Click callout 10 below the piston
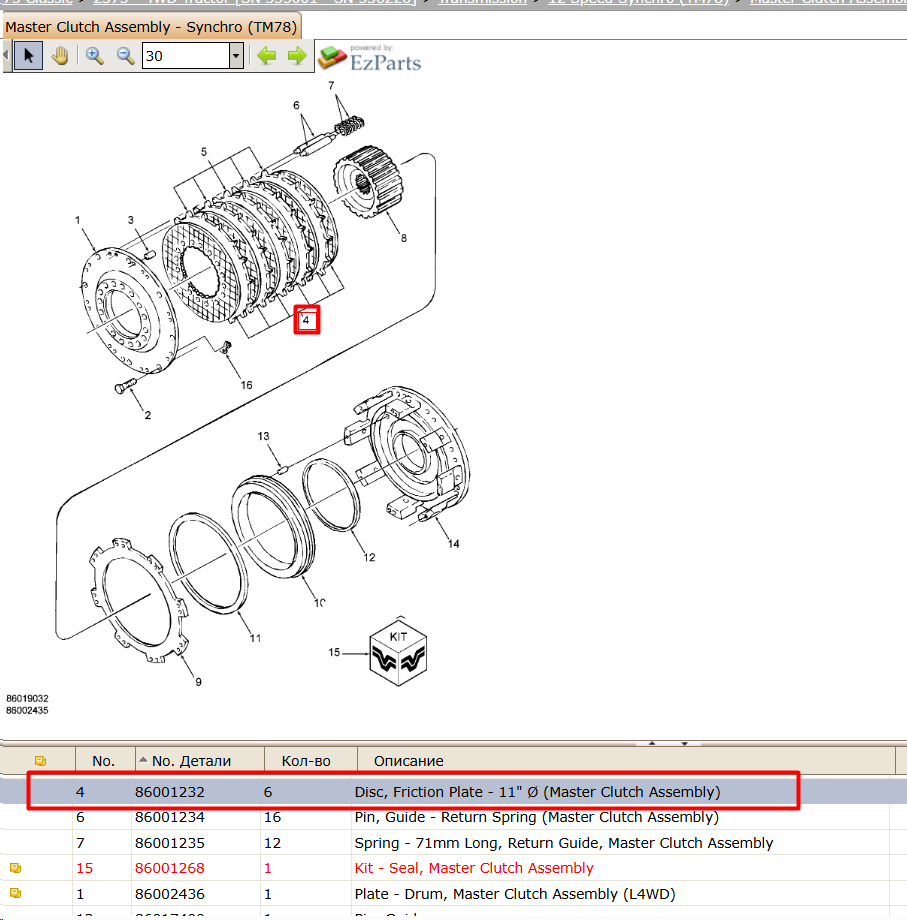 point(320,603)
